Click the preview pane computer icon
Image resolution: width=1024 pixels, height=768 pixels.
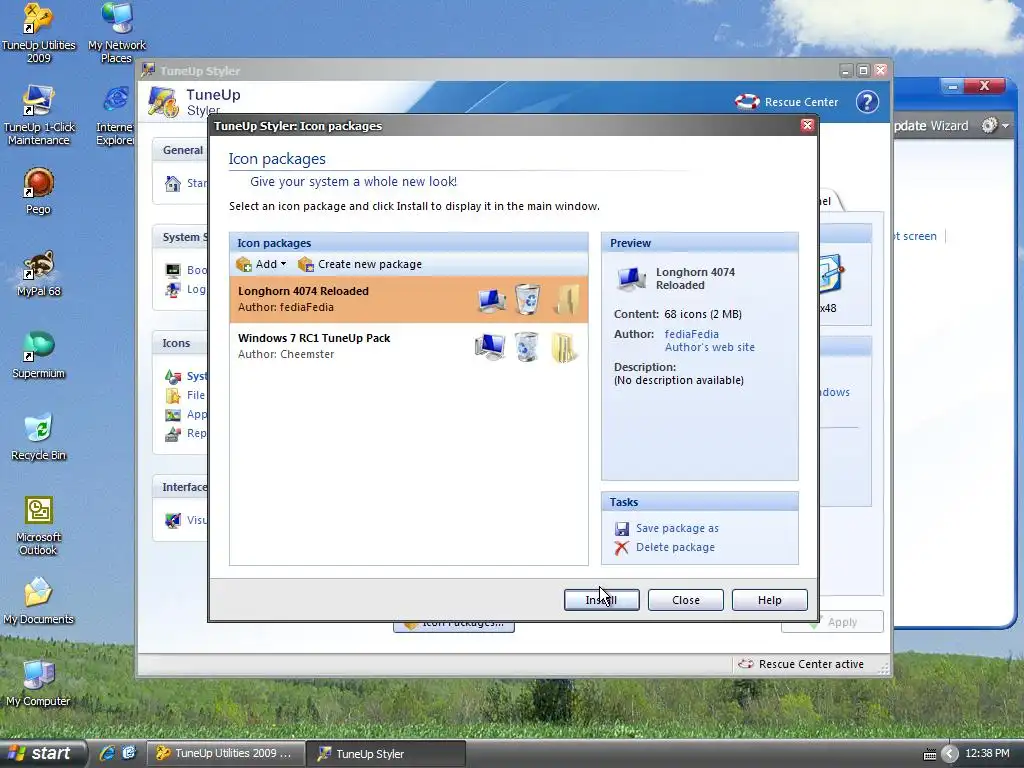tap(632, 278)
